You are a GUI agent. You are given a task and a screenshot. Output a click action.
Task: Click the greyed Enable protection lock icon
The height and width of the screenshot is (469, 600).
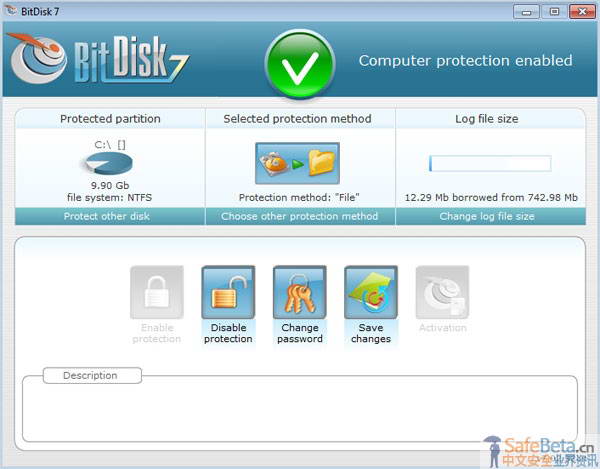point(157,293)
